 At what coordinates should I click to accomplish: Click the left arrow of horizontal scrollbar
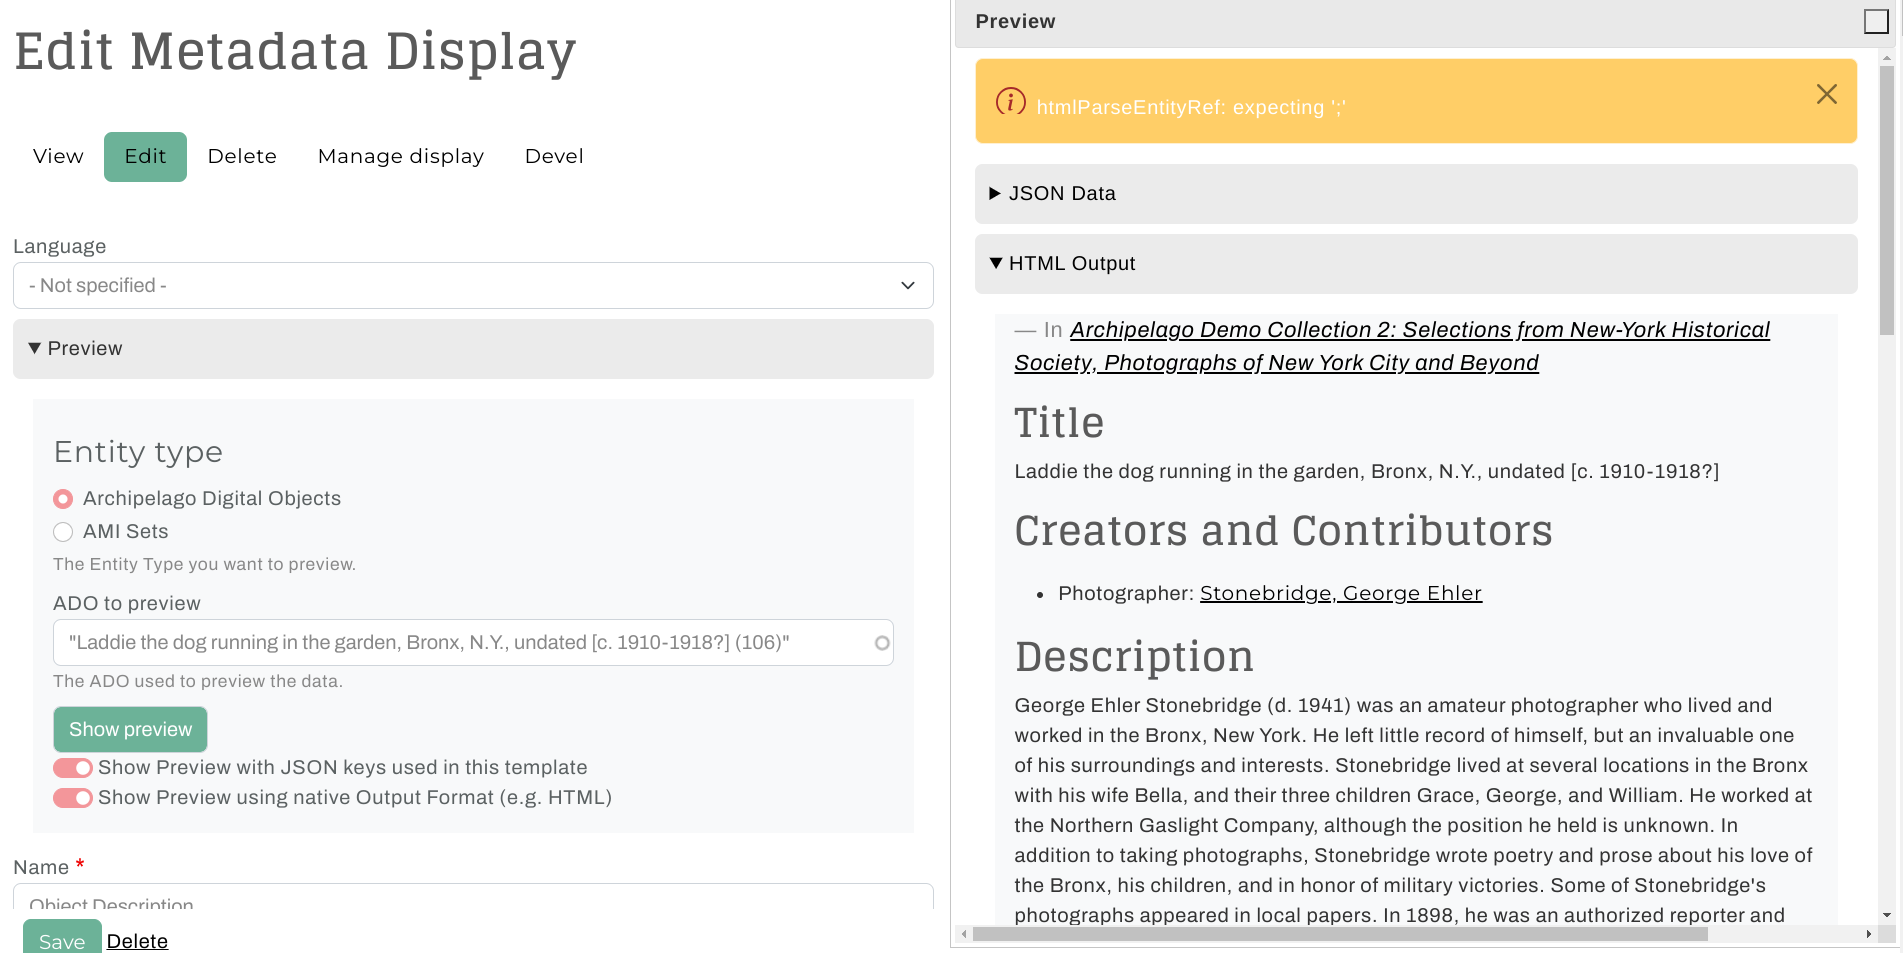click(964, 934)
